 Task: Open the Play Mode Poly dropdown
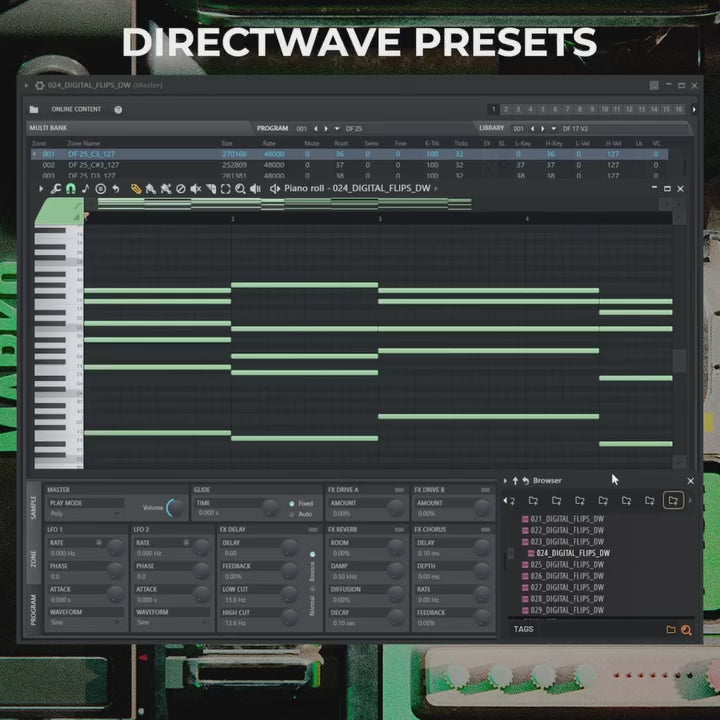point(85,513)
